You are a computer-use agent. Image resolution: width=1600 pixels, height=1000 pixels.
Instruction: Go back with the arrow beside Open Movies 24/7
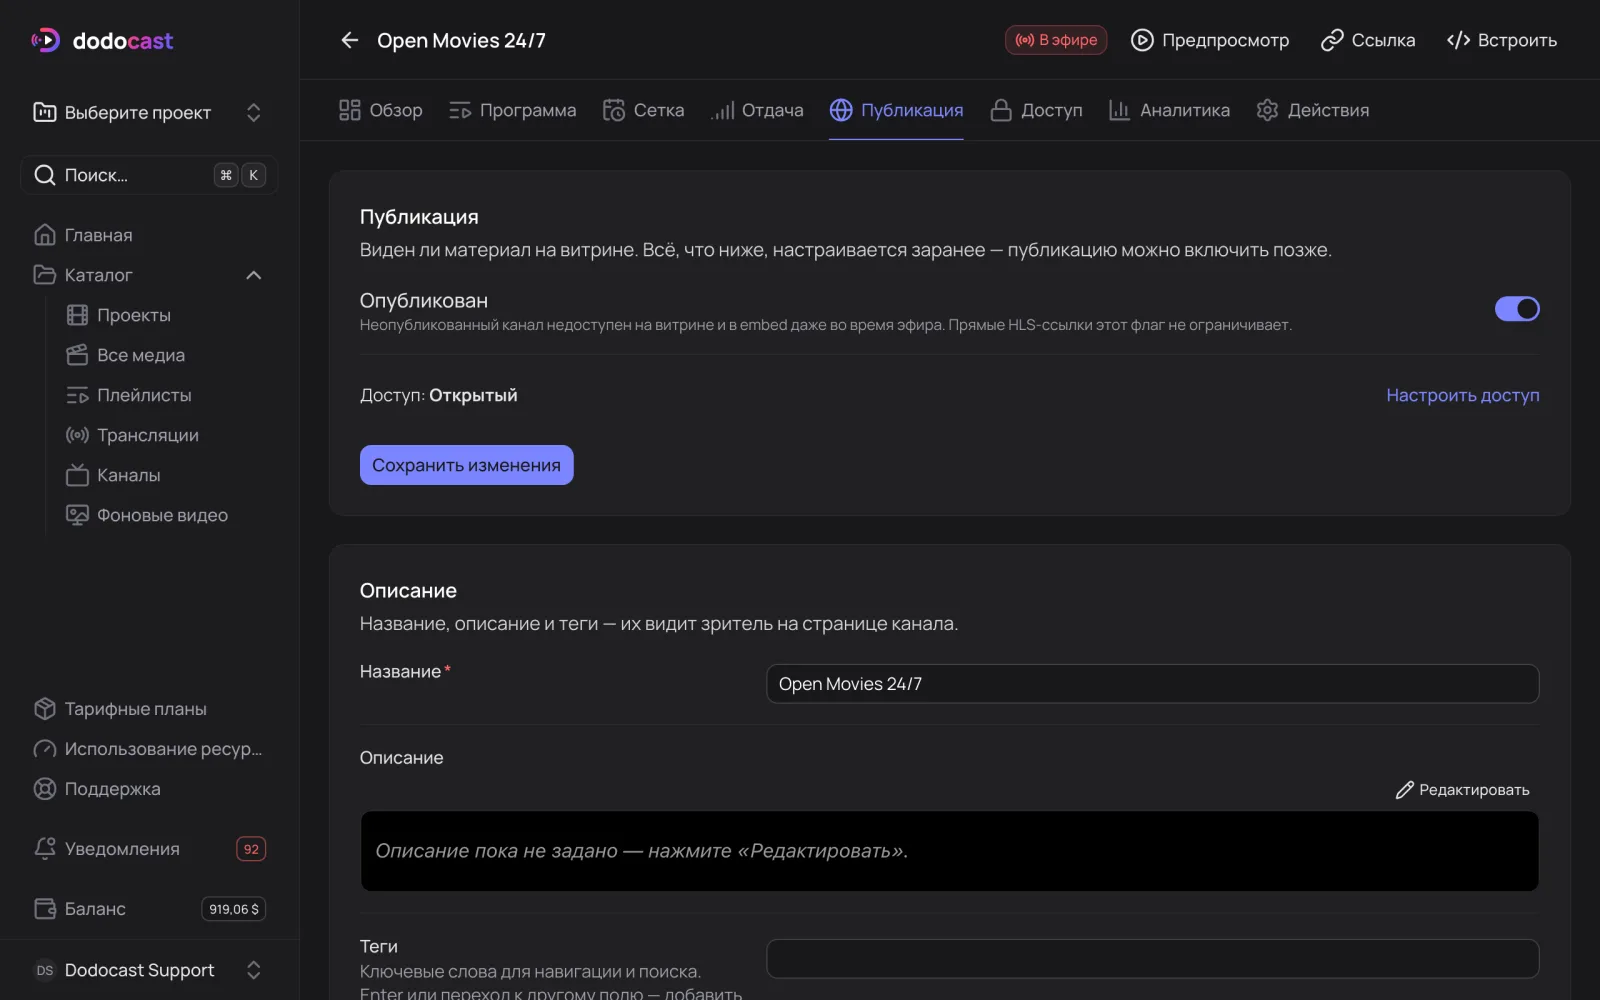(x=349, y=40)
